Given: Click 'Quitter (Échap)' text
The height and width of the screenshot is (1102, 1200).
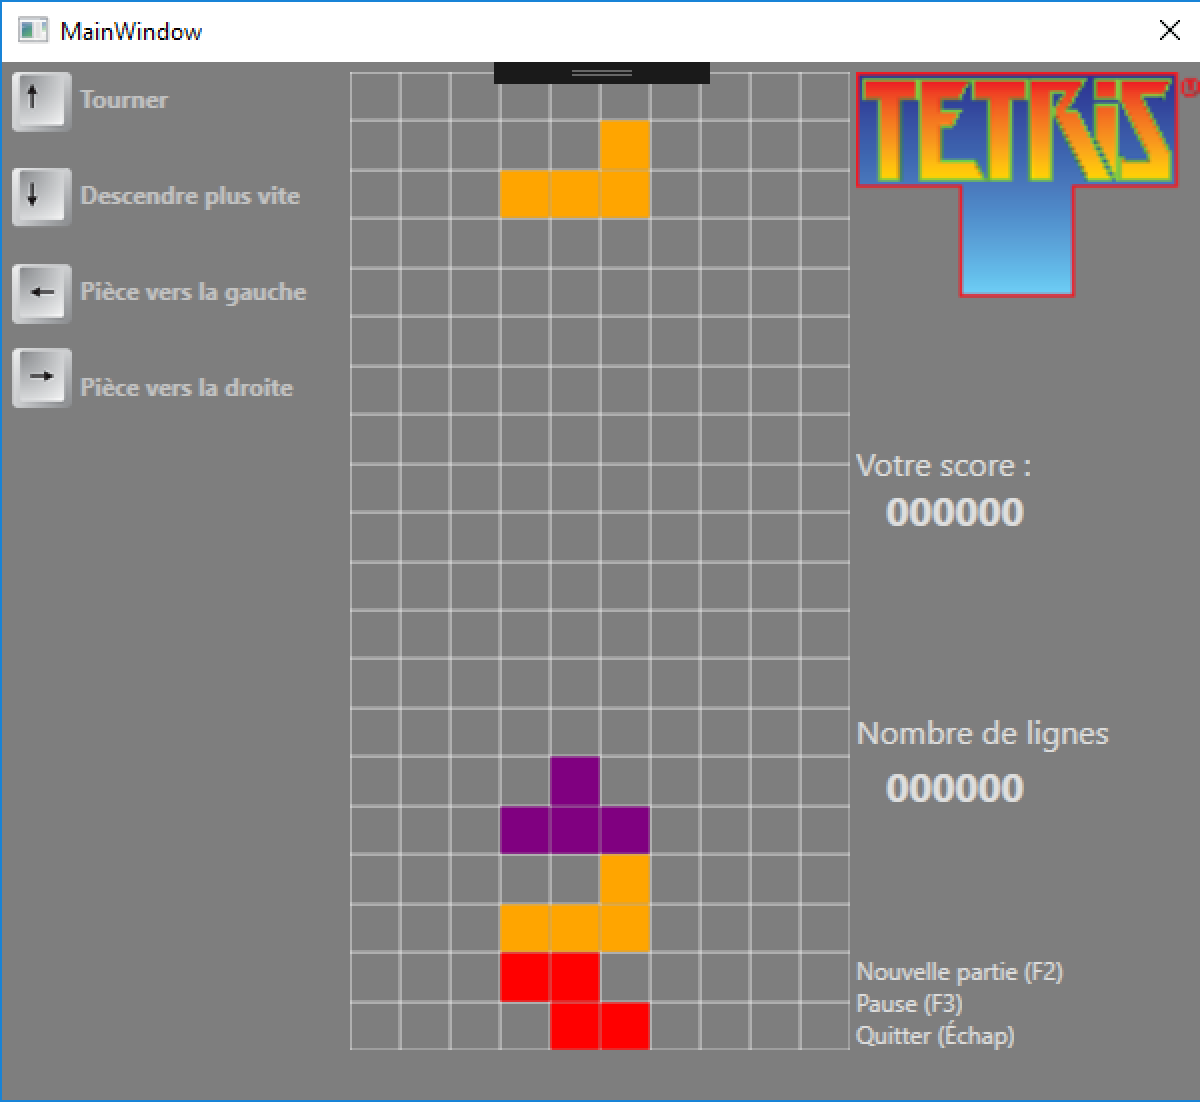Looking at the screenshot, I should pyautogui.click(x=935, y=1035).
